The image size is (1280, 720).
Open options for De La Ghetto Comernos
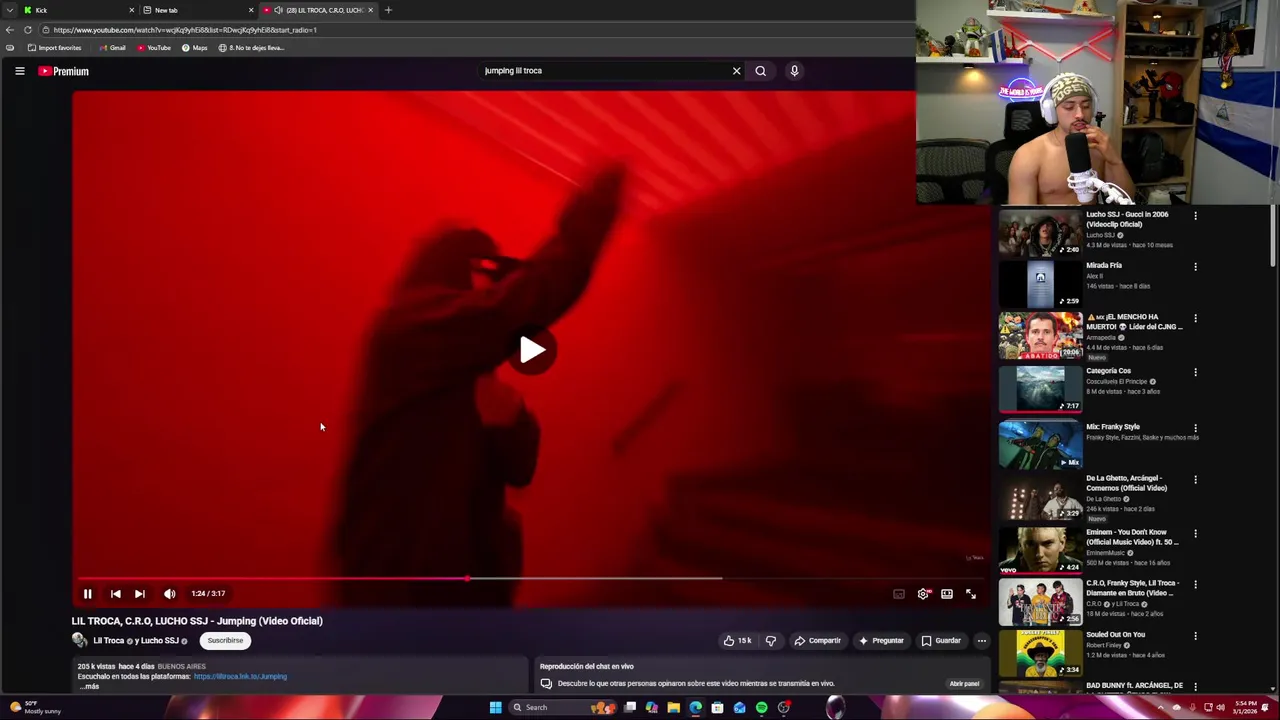[x=1195, y=480]
